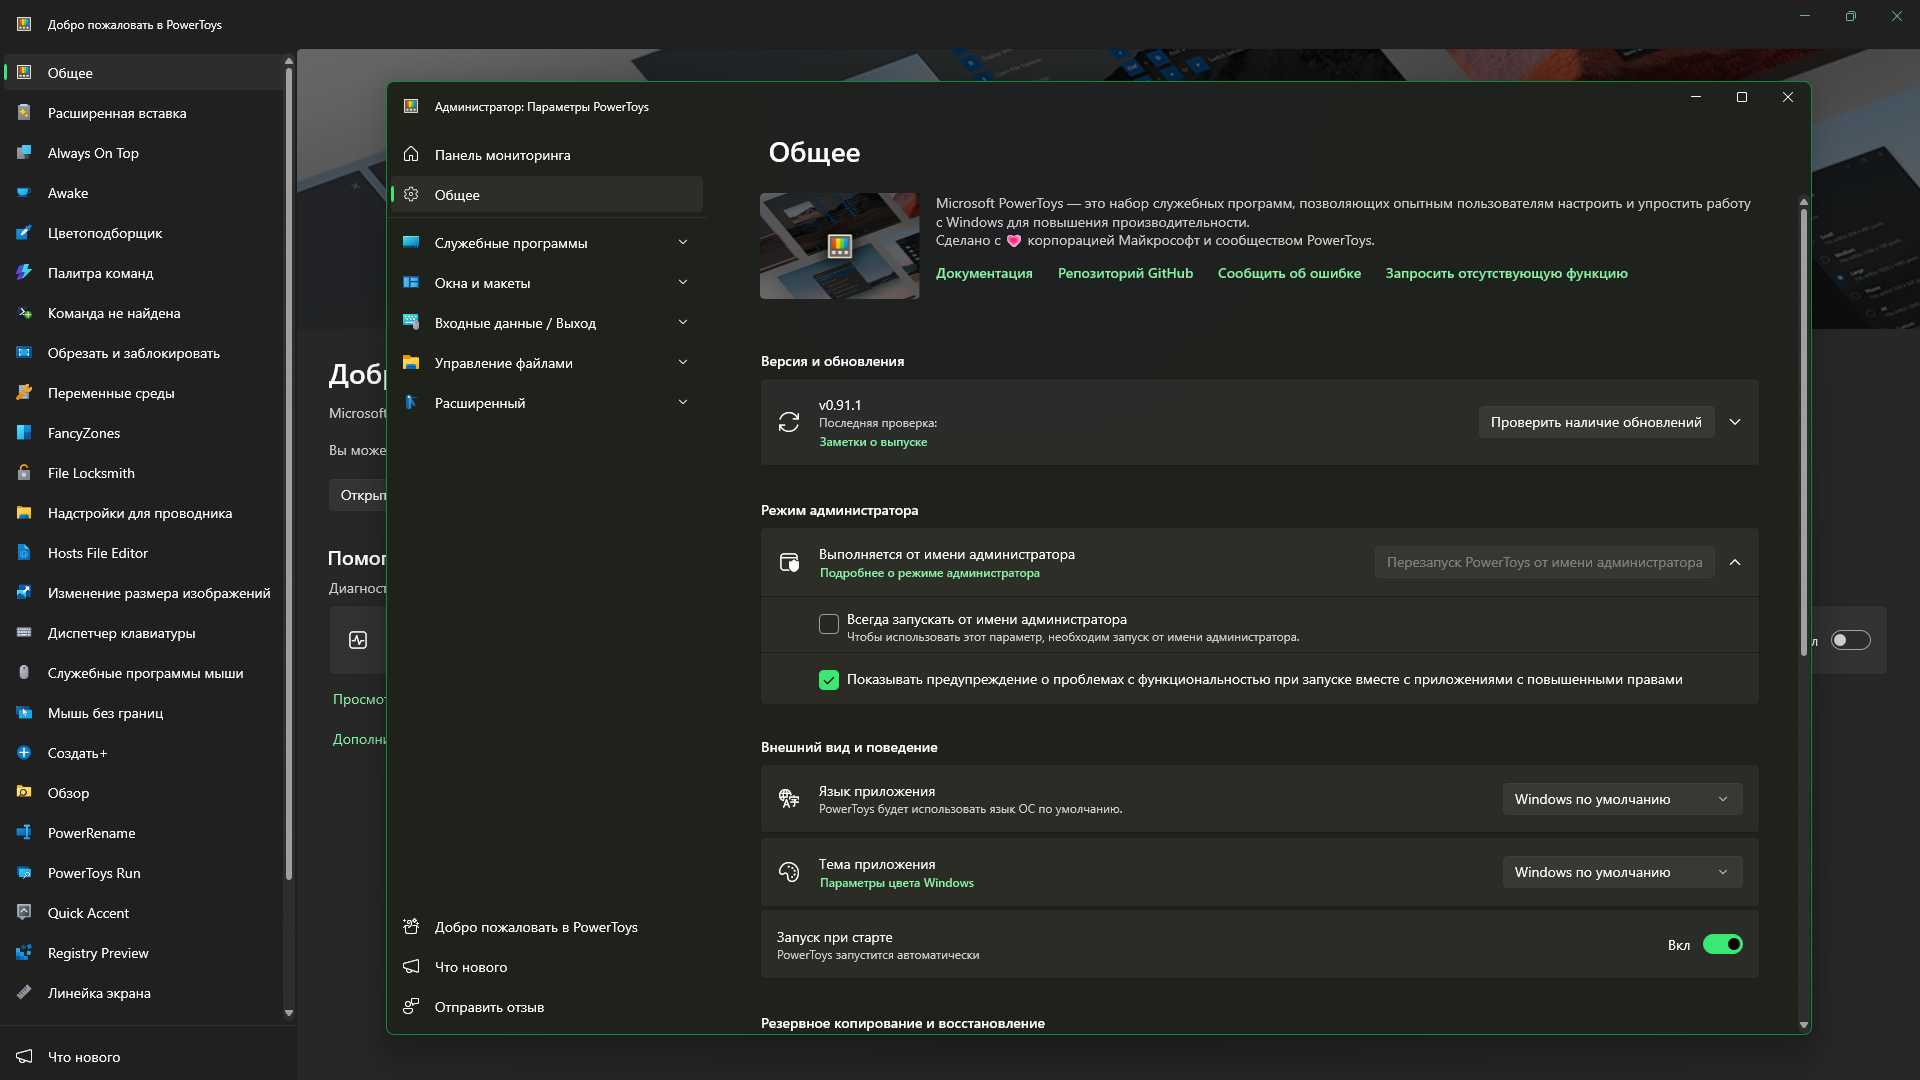Expand Расширенный section
This screenshot has height=1080, width=1920.
pyautogui.click(x=683, y=402)
